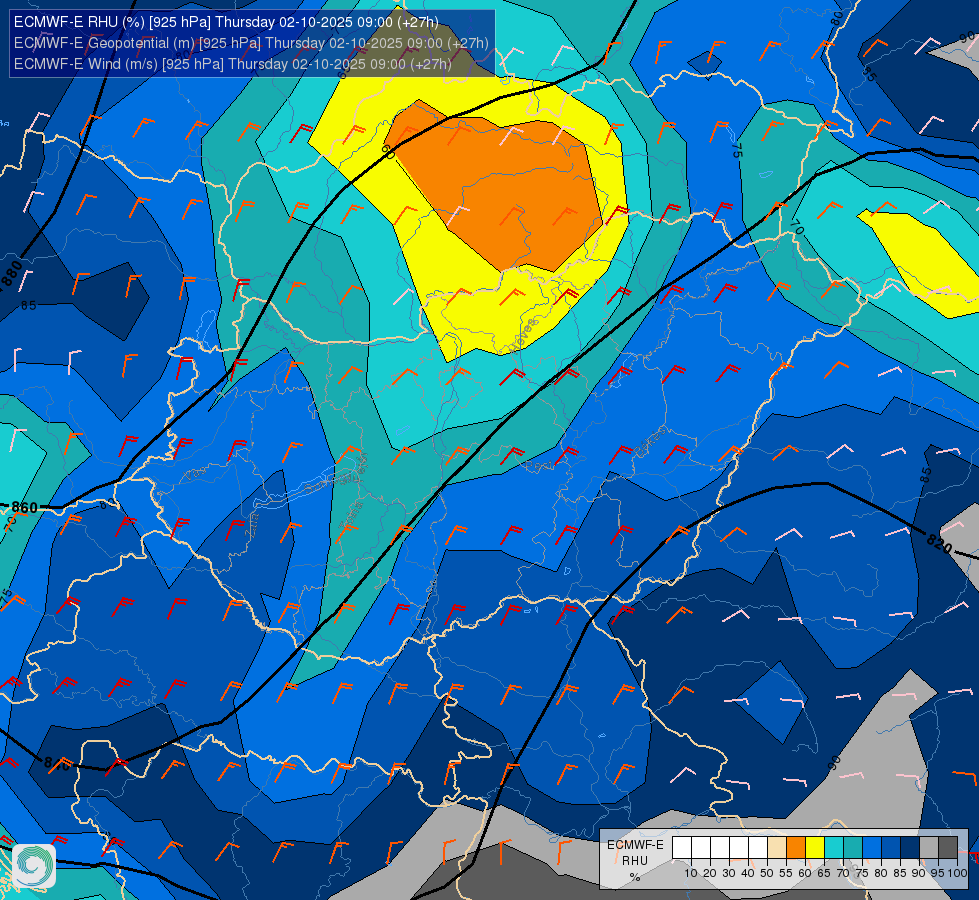The width and height of the screenshot is (979, 900).
Task: Pick the light cyan 65–70 legend swatch
Action: (x=834, y=848)
